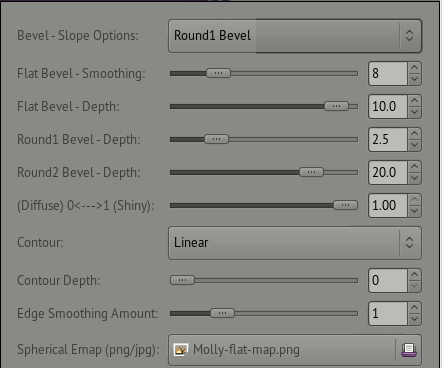Click the Contour Depth slider handle
Viewport: 442px width, 368px height.
pos(182,280)
